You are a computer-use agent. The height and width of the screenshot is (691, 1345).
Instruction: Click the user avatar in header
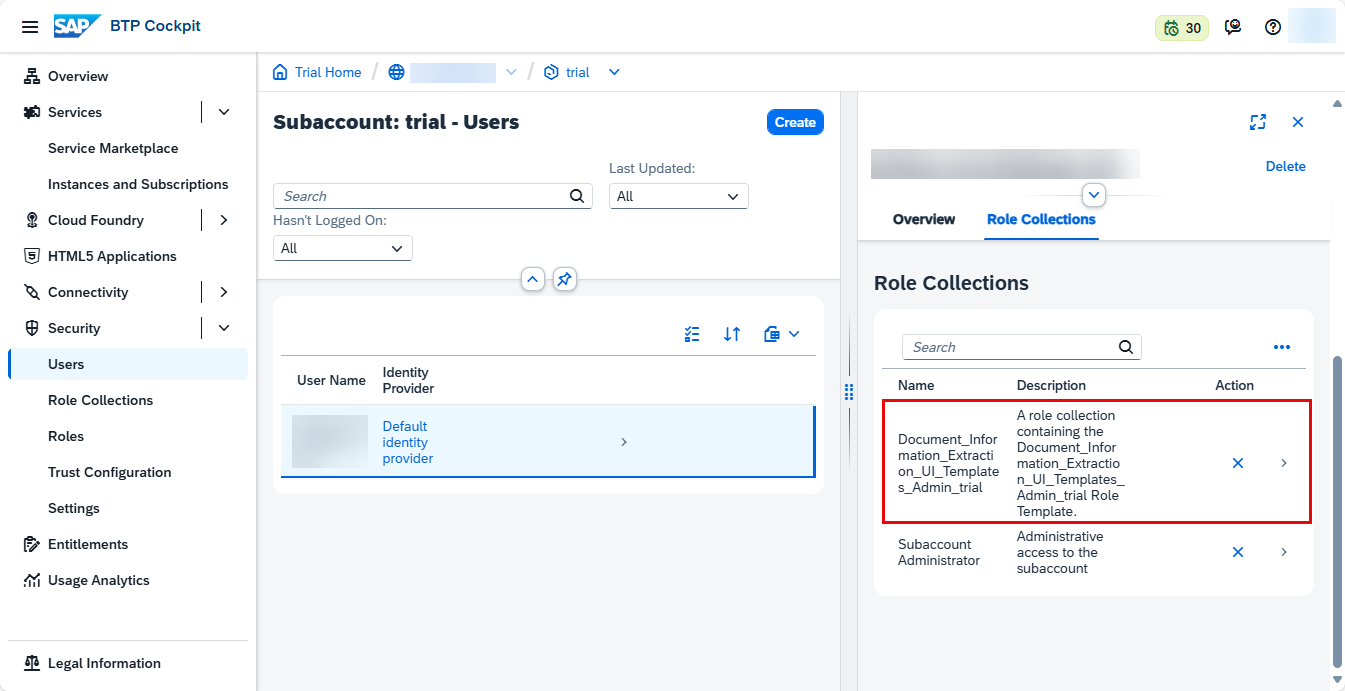[1312, 27]
